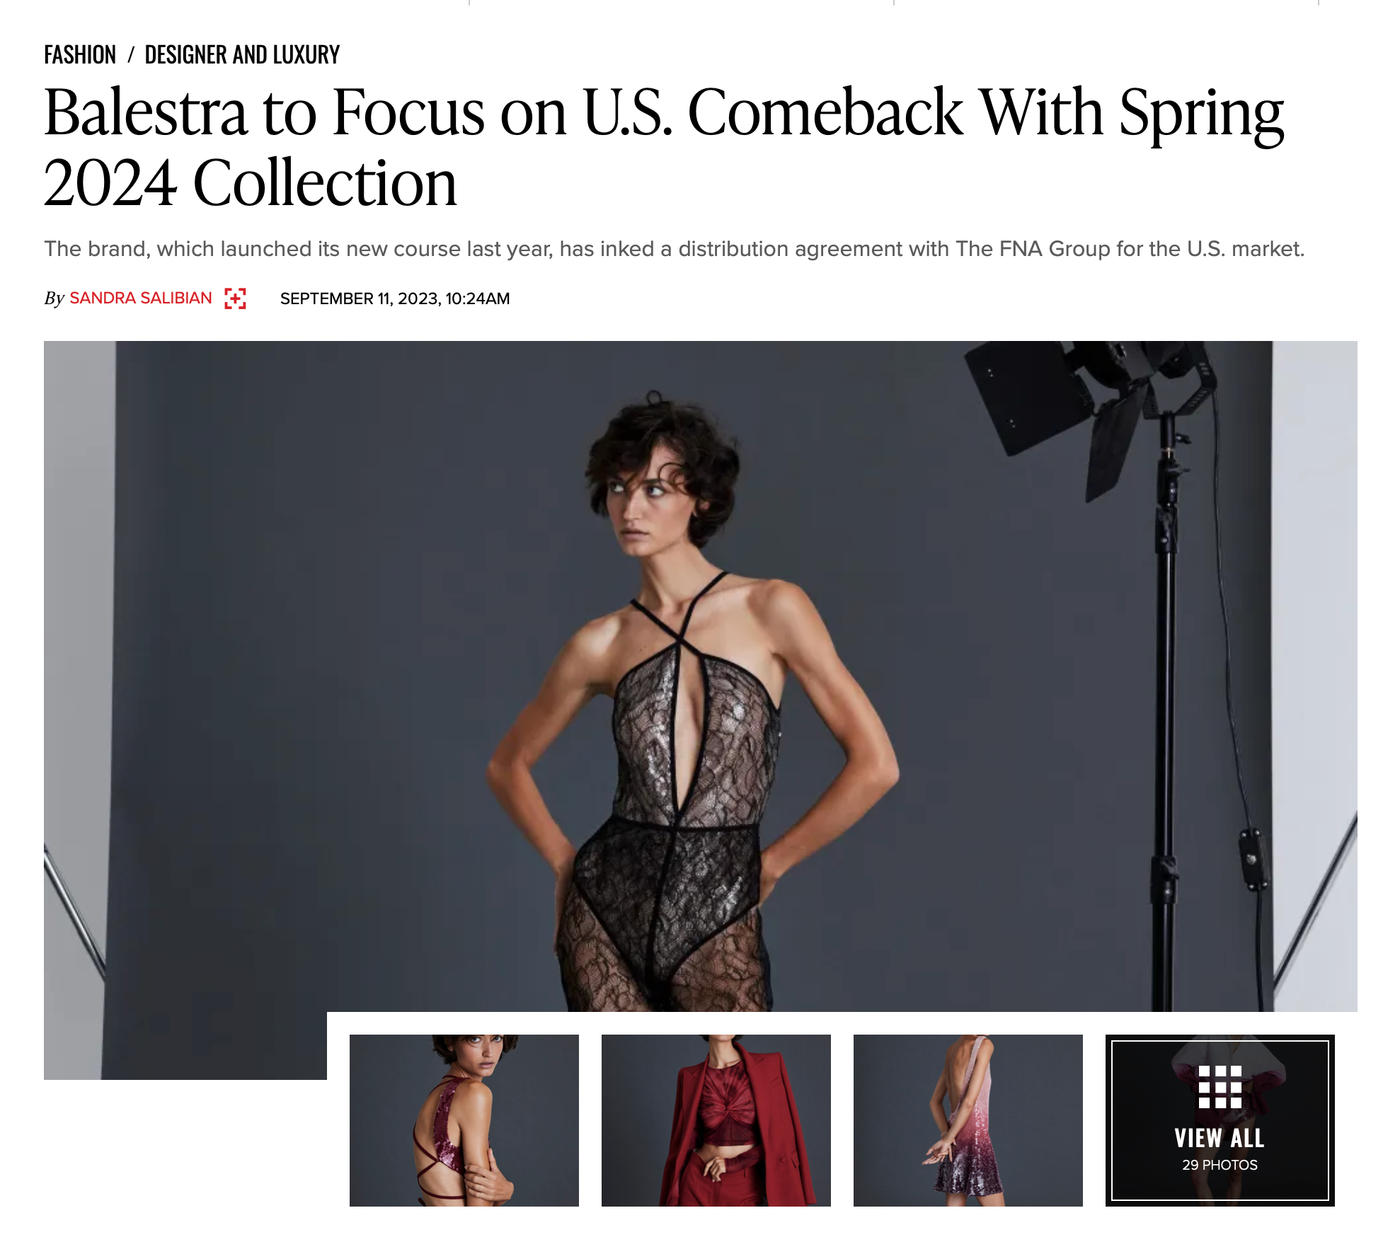Go to DESIGNER AND LUXURY section

[x=242, y=55]
